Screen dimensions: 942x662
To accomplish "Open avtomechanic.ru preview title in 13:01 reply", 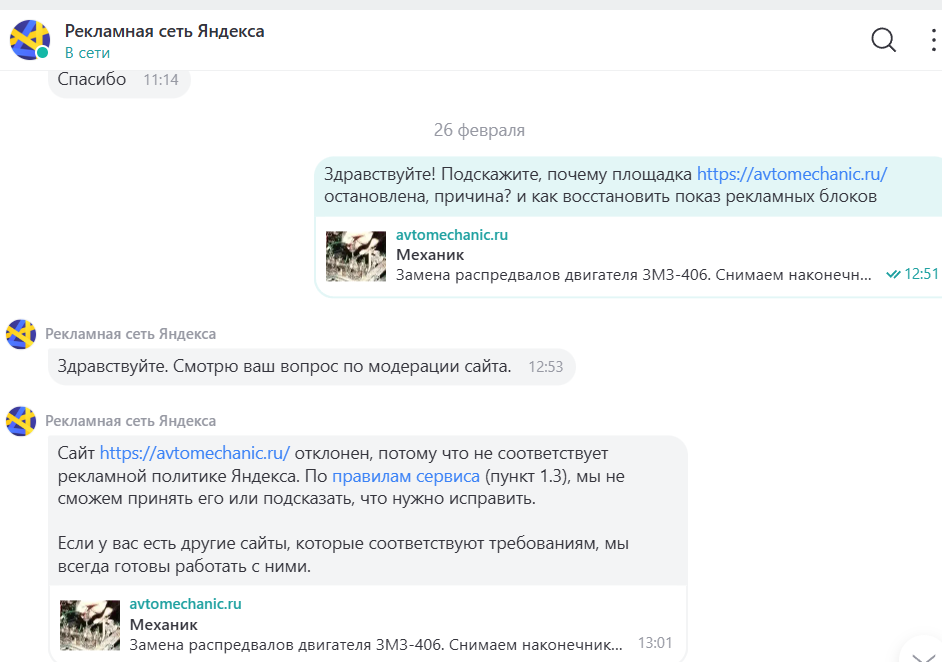I will click(186, 604).
